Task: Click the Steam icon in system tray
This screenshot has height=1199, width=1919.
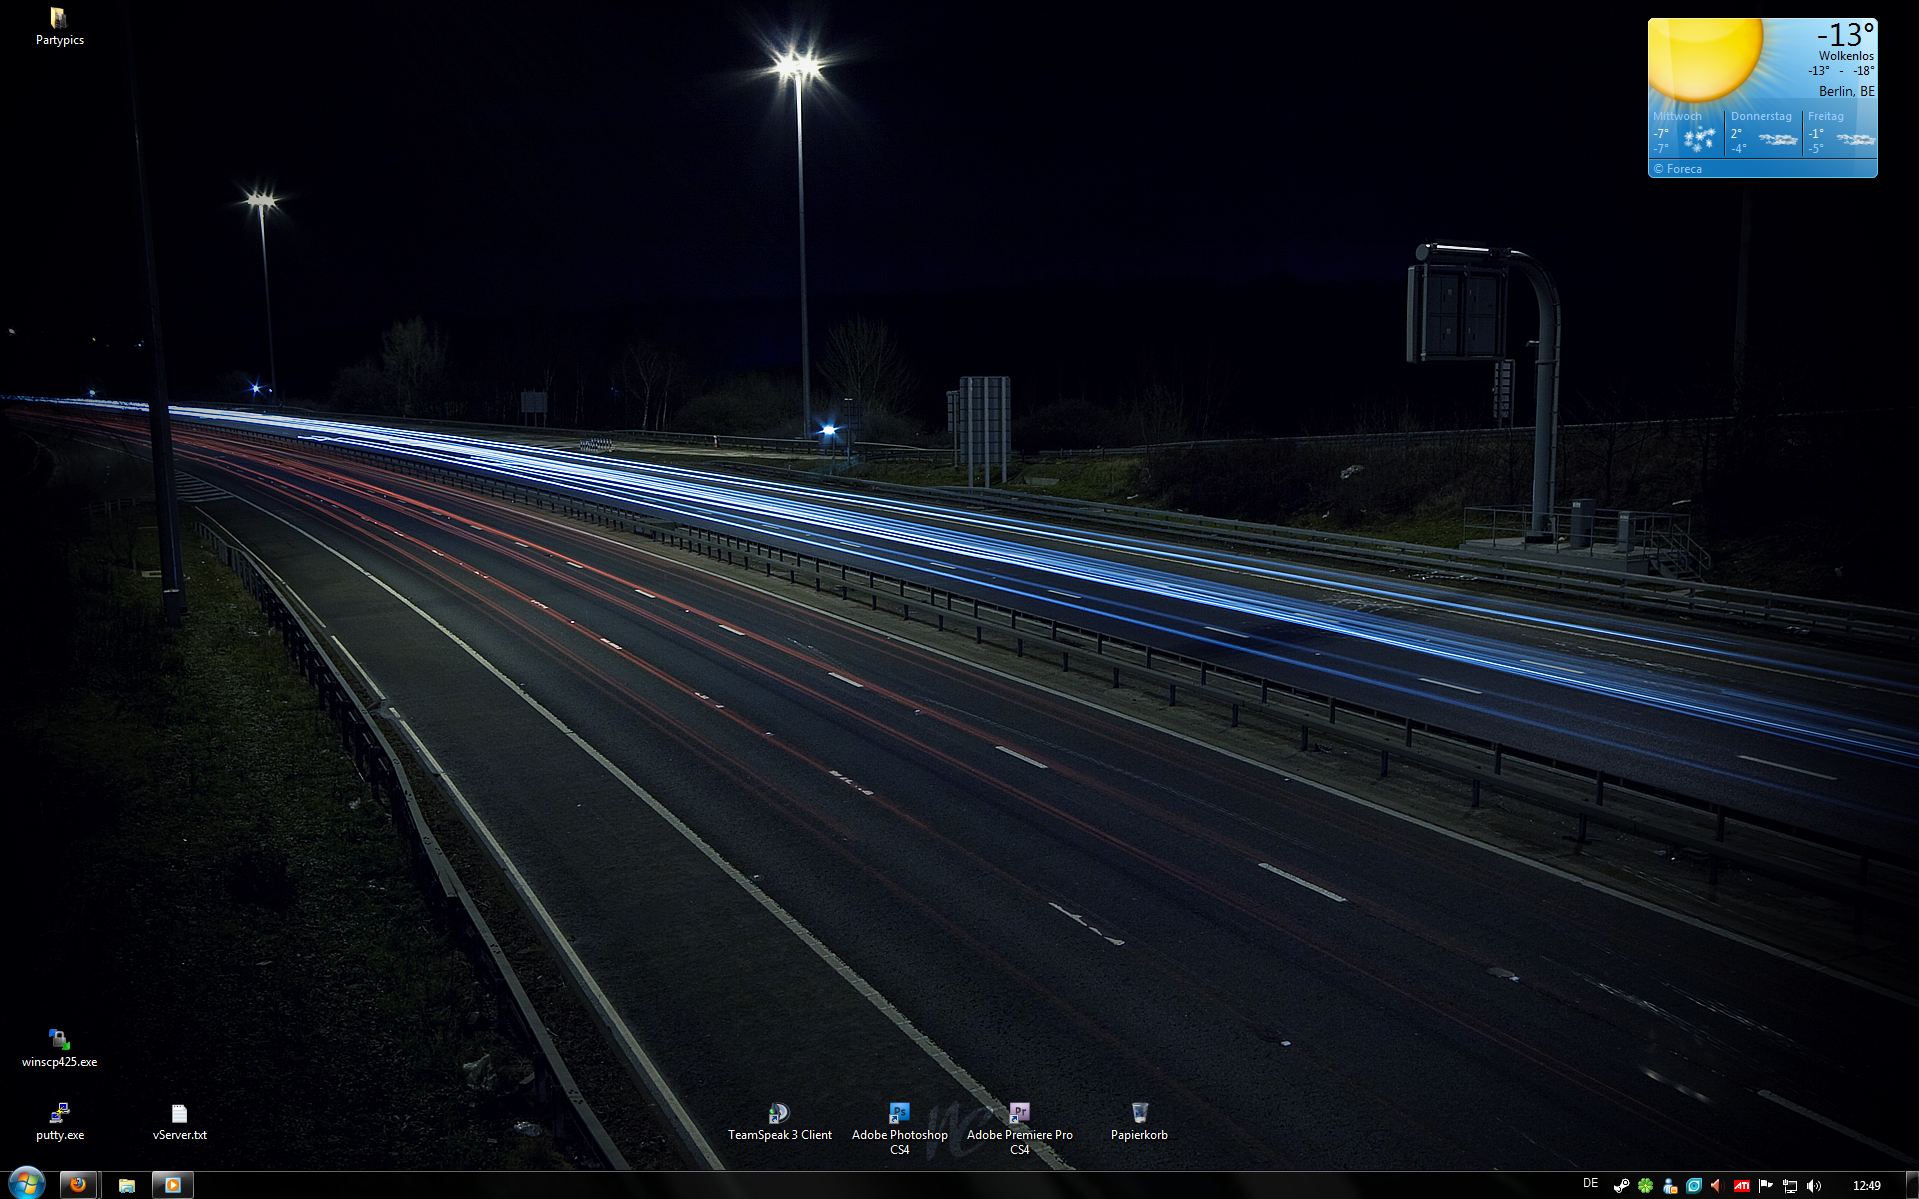Action: [x=1621, y=1186]
